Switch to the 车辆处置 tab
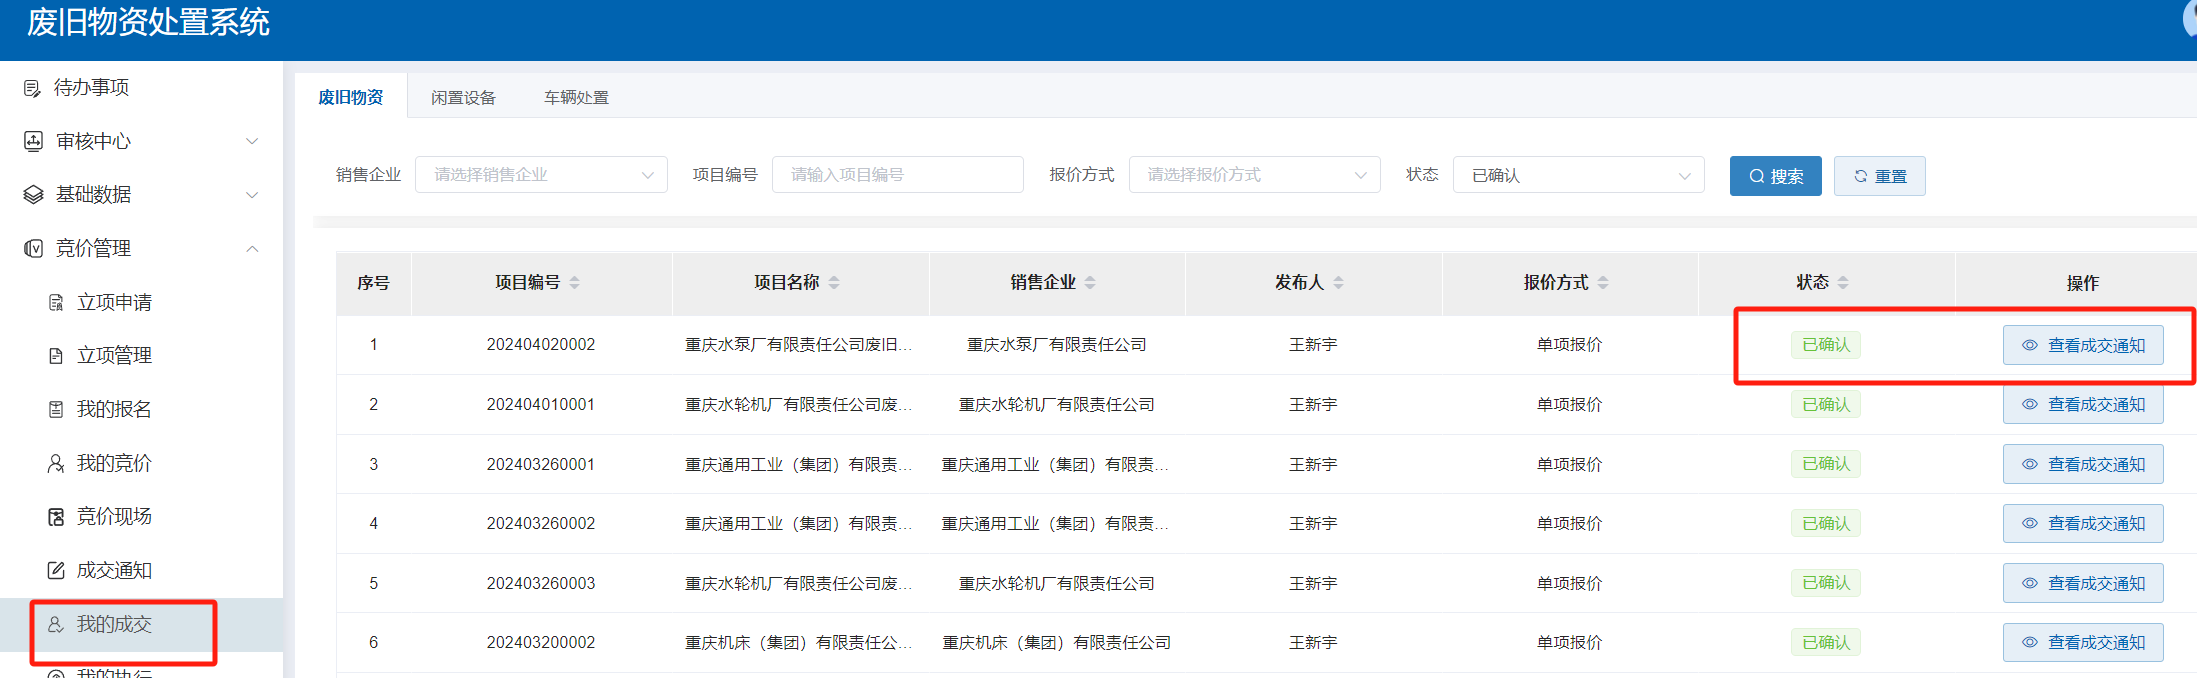 coord(576,97)
